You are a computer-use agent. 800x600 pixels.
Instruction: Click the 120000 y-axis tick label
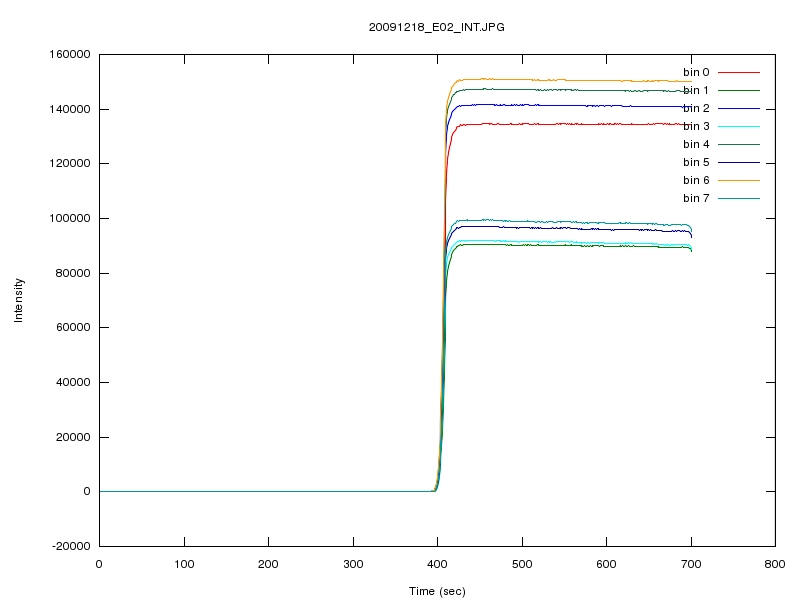(x=70, y=163)
